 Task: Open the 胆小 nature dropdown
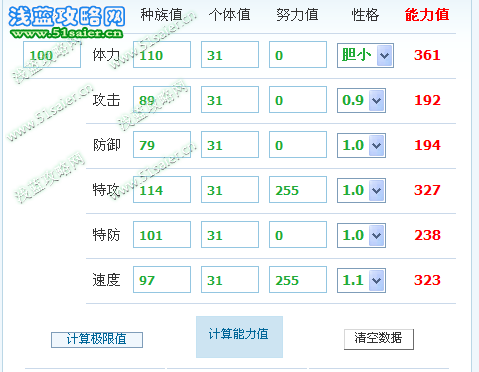tap(365, 55)
